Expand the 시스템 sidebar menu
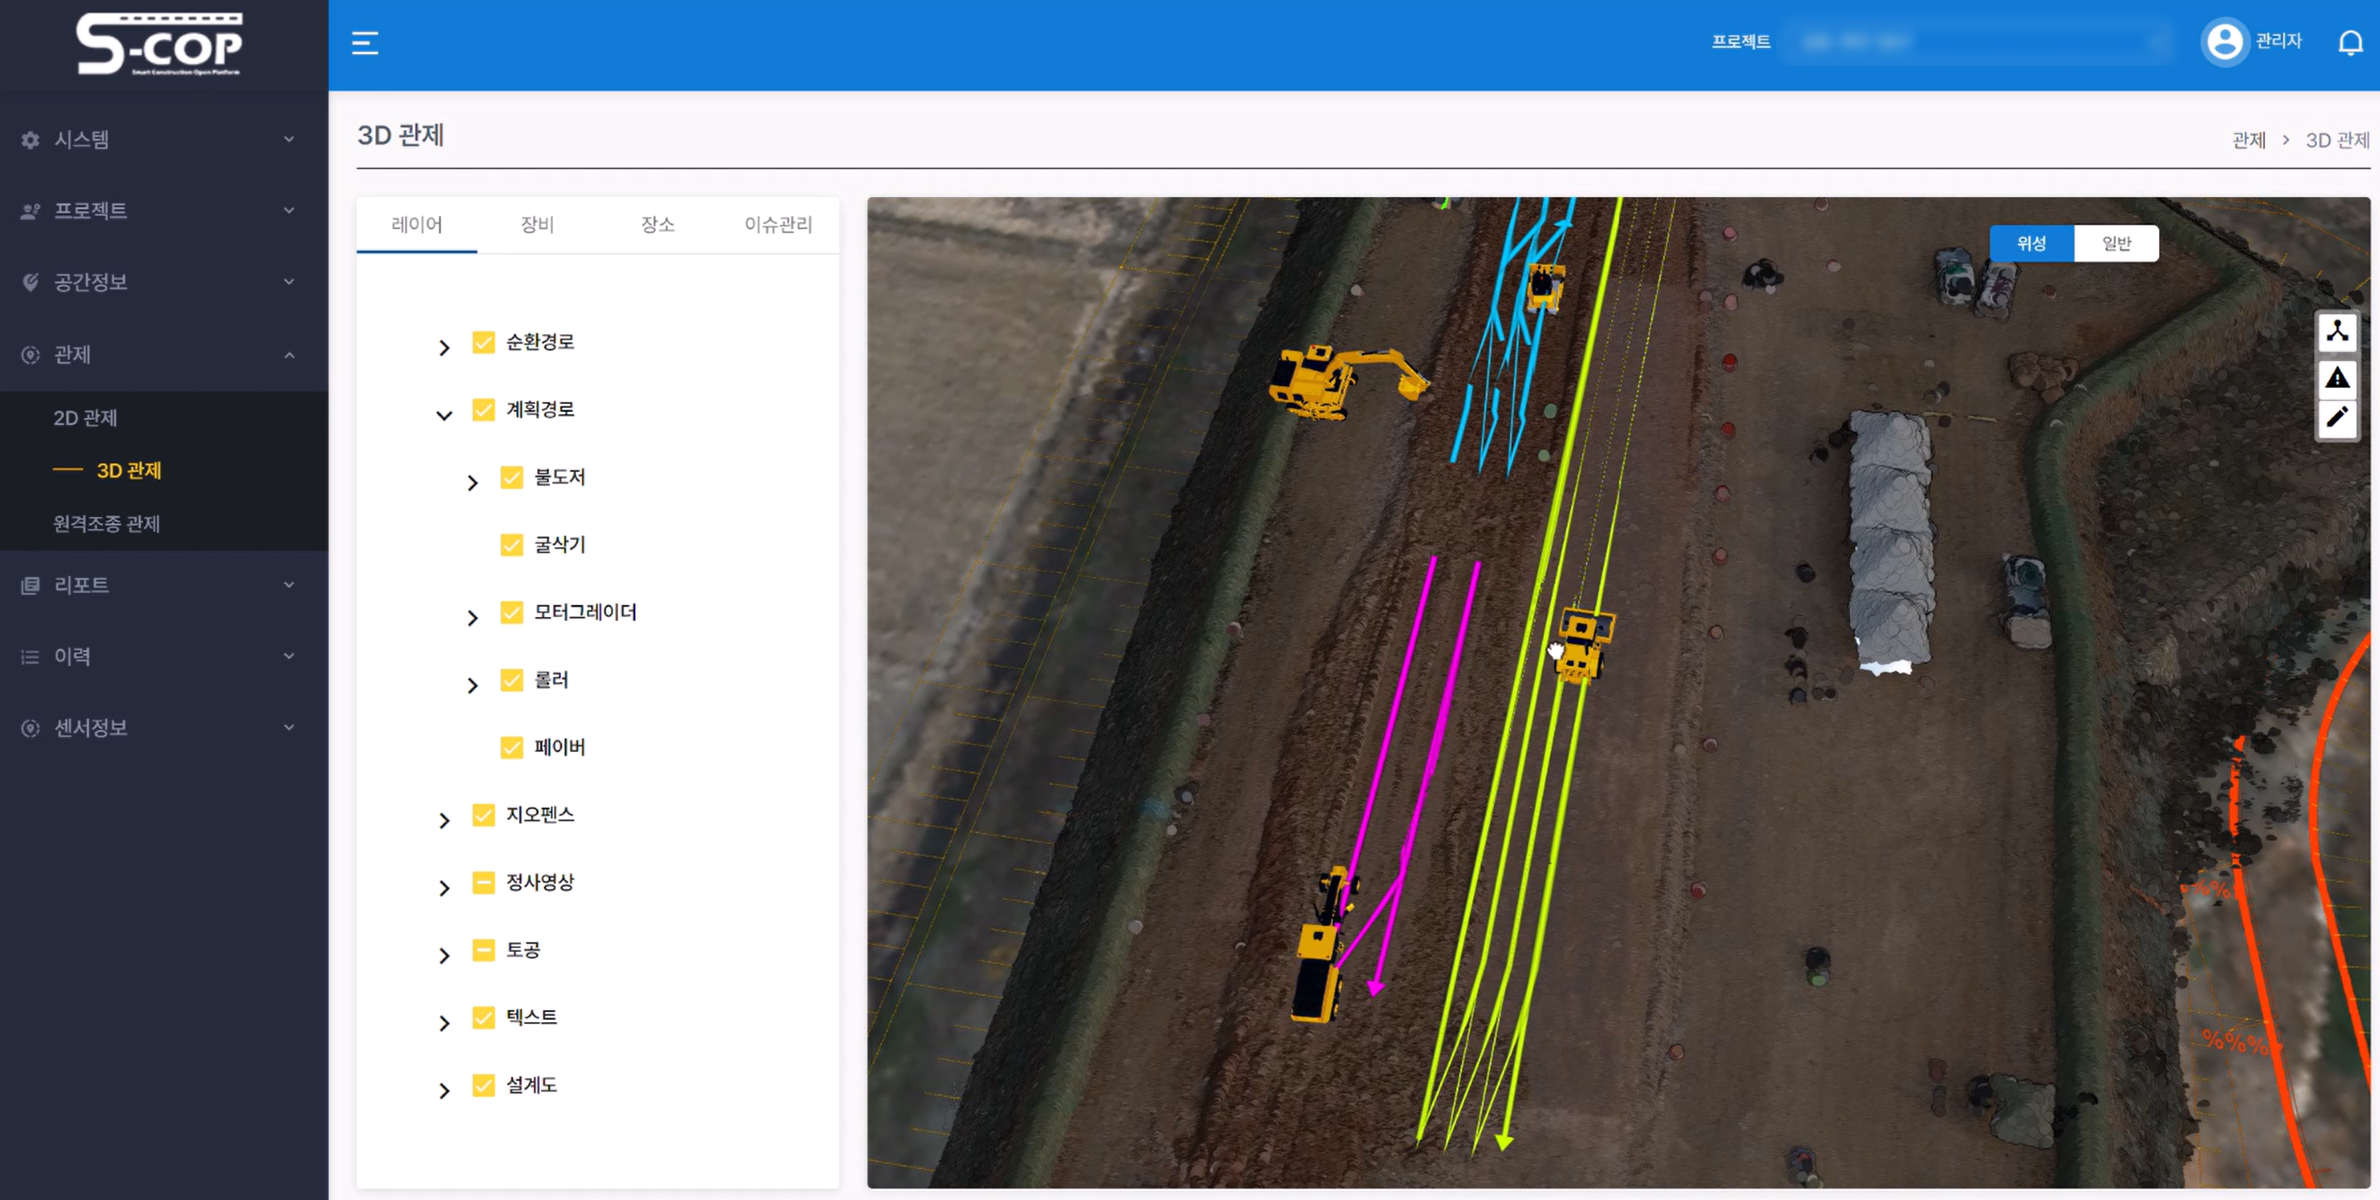Image resolution: width=2380 pixels, height=1200 pixels. [160, 140]
